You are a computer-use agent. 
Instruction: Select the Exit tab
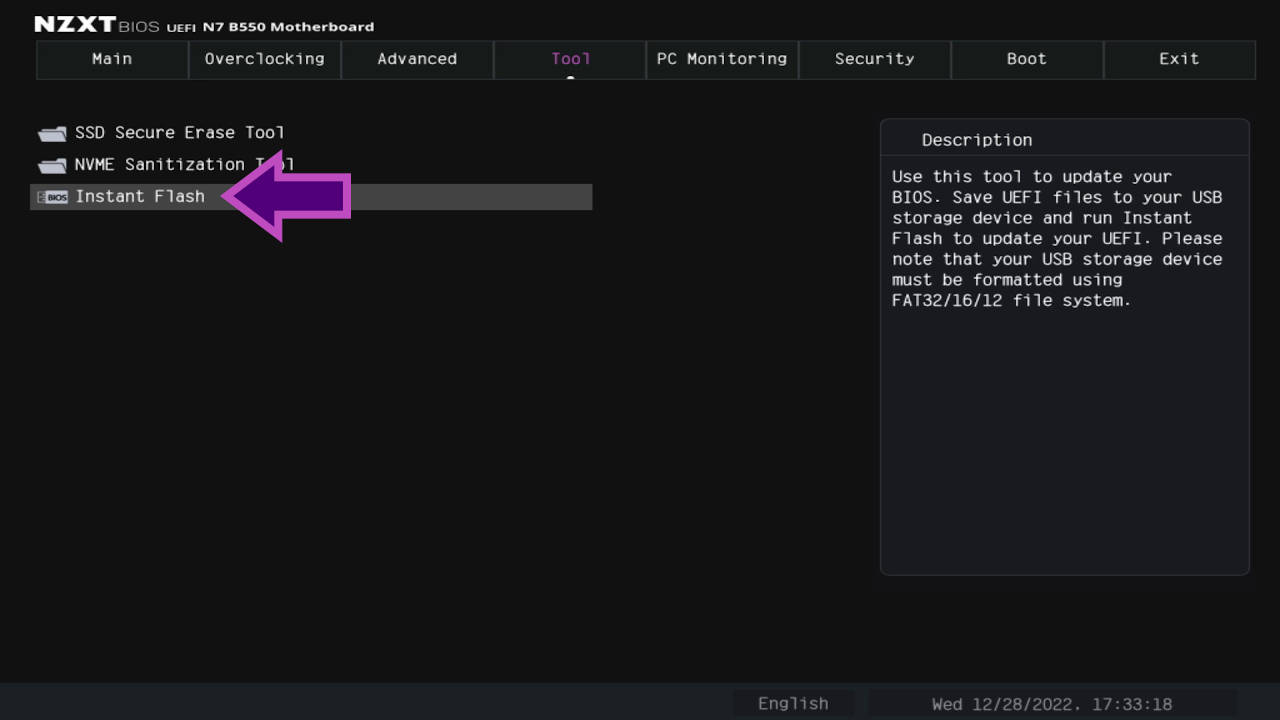(x=1179, y=59)
